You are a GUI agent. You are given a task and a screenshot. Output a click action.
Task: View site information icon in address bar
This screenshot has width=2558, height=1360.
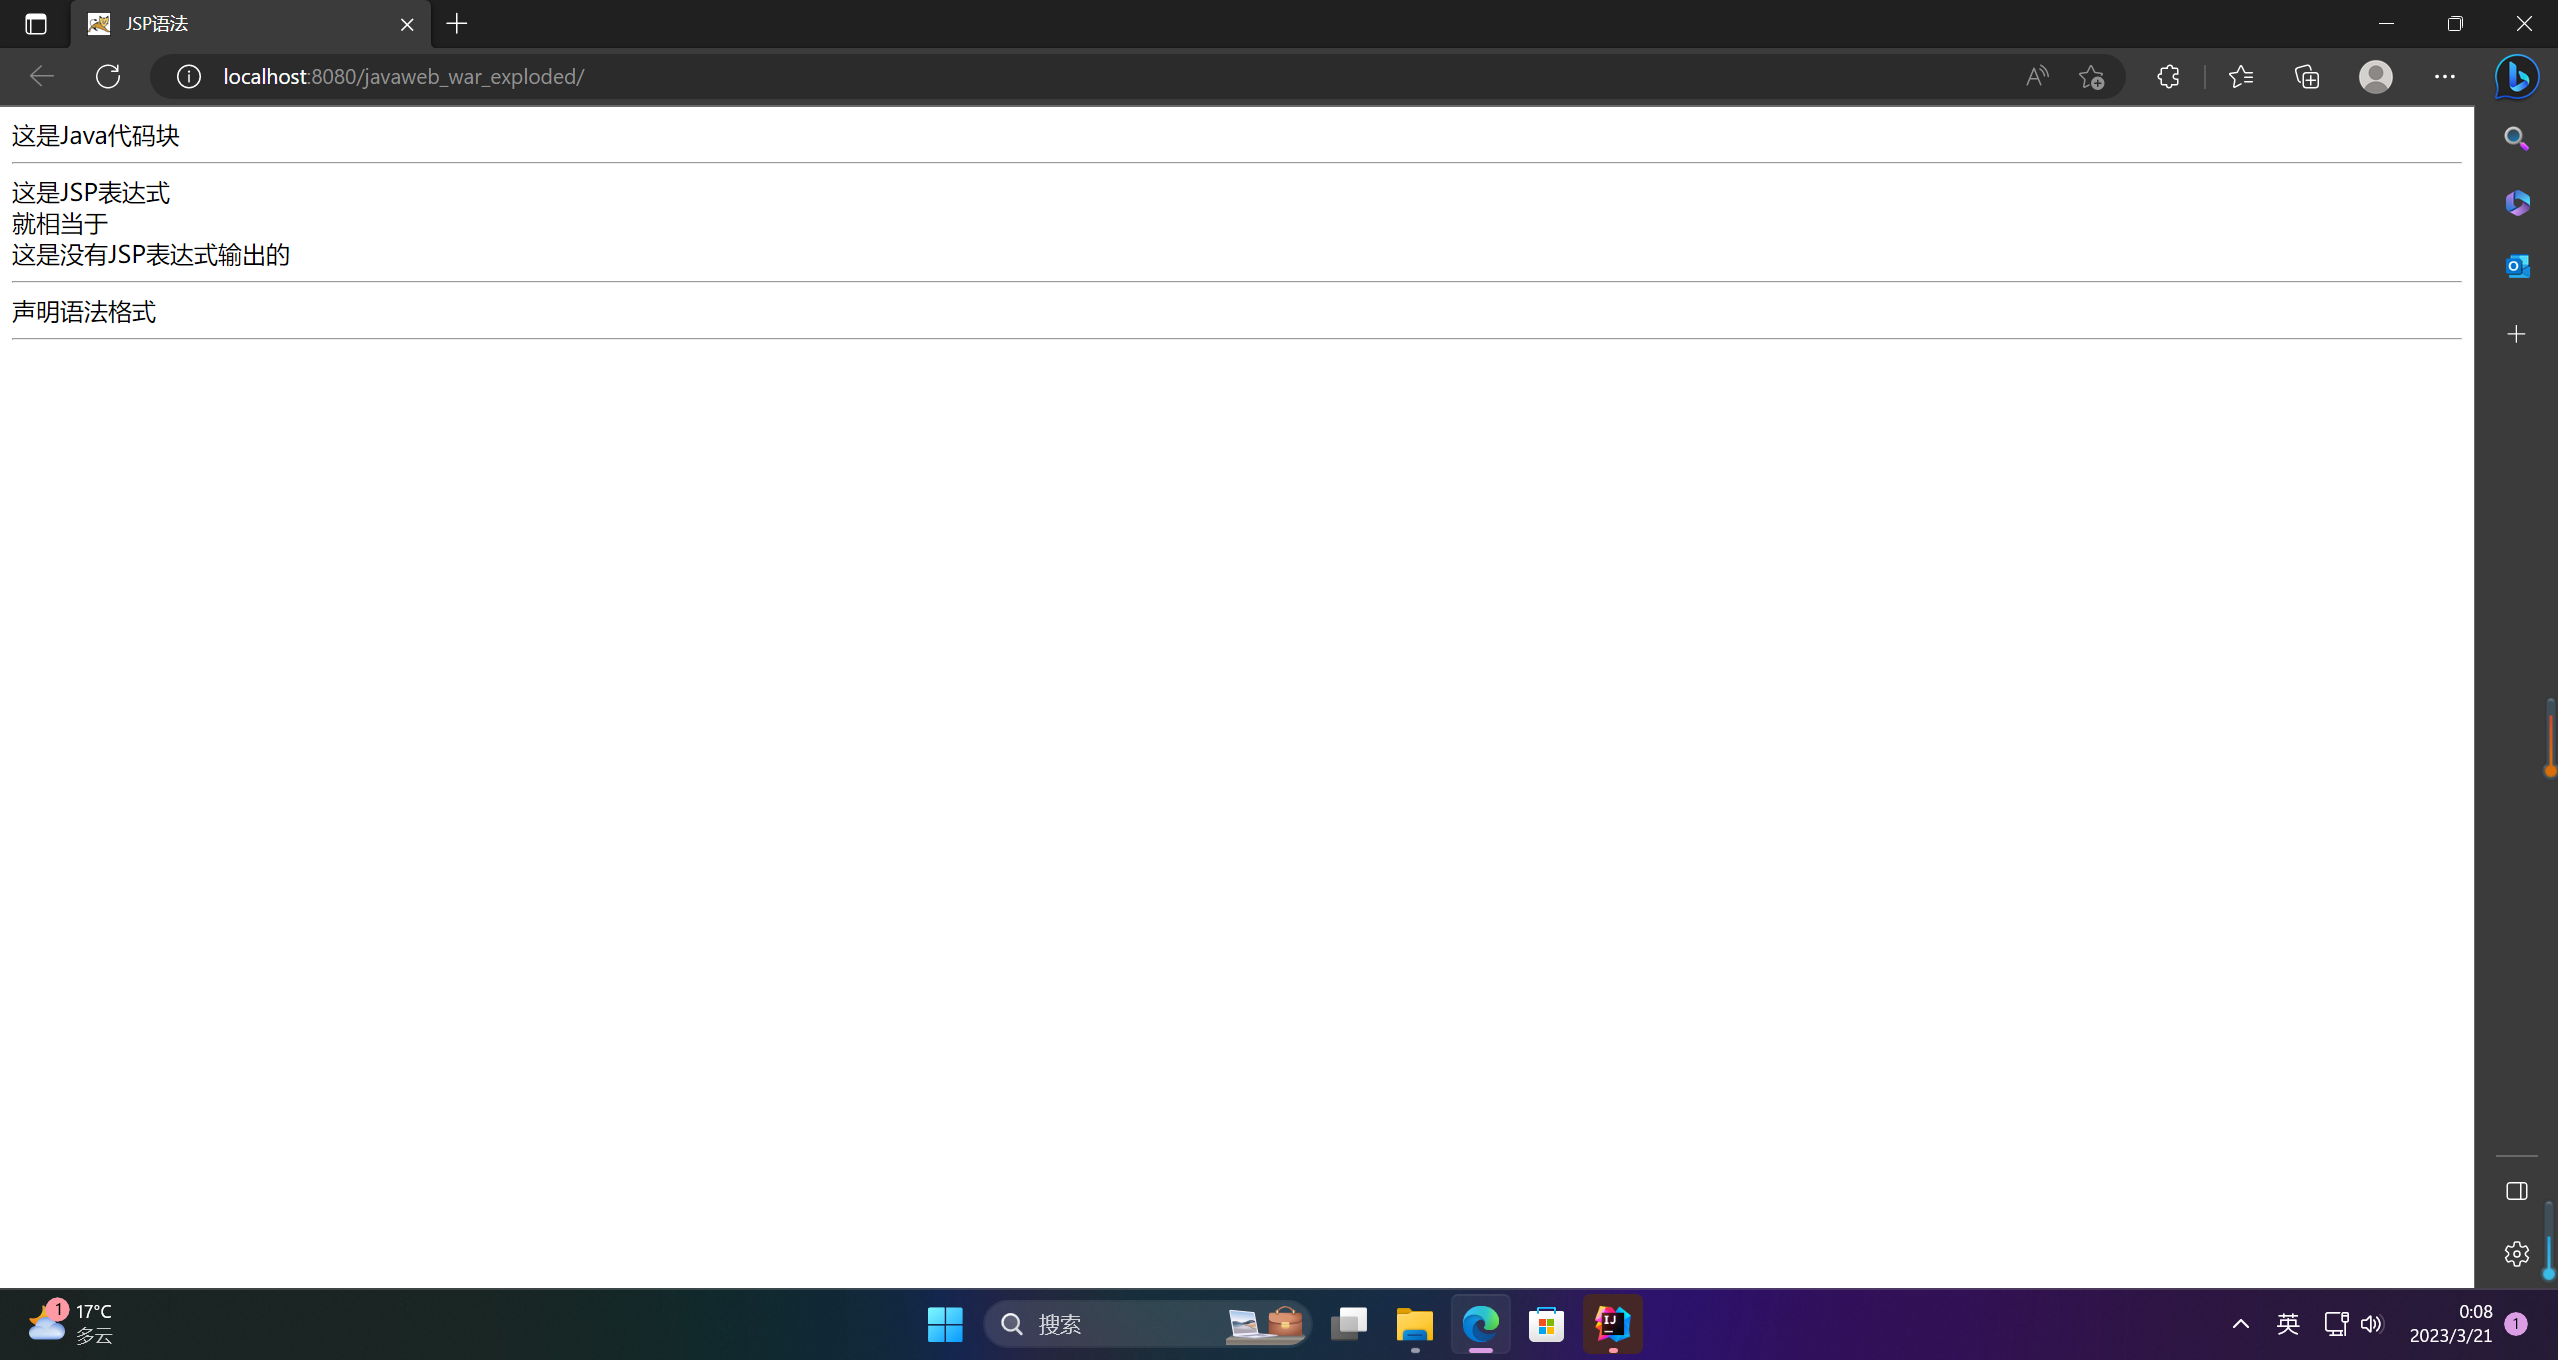coord(189,76)
